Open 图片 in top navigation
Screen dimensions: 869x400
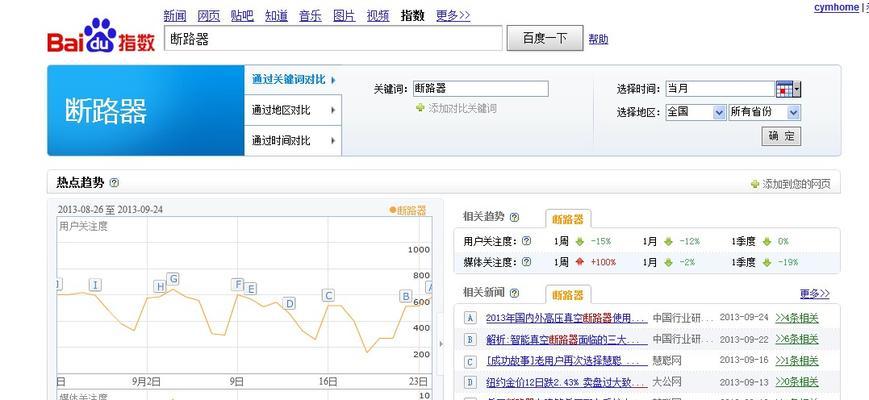[344, 16]
